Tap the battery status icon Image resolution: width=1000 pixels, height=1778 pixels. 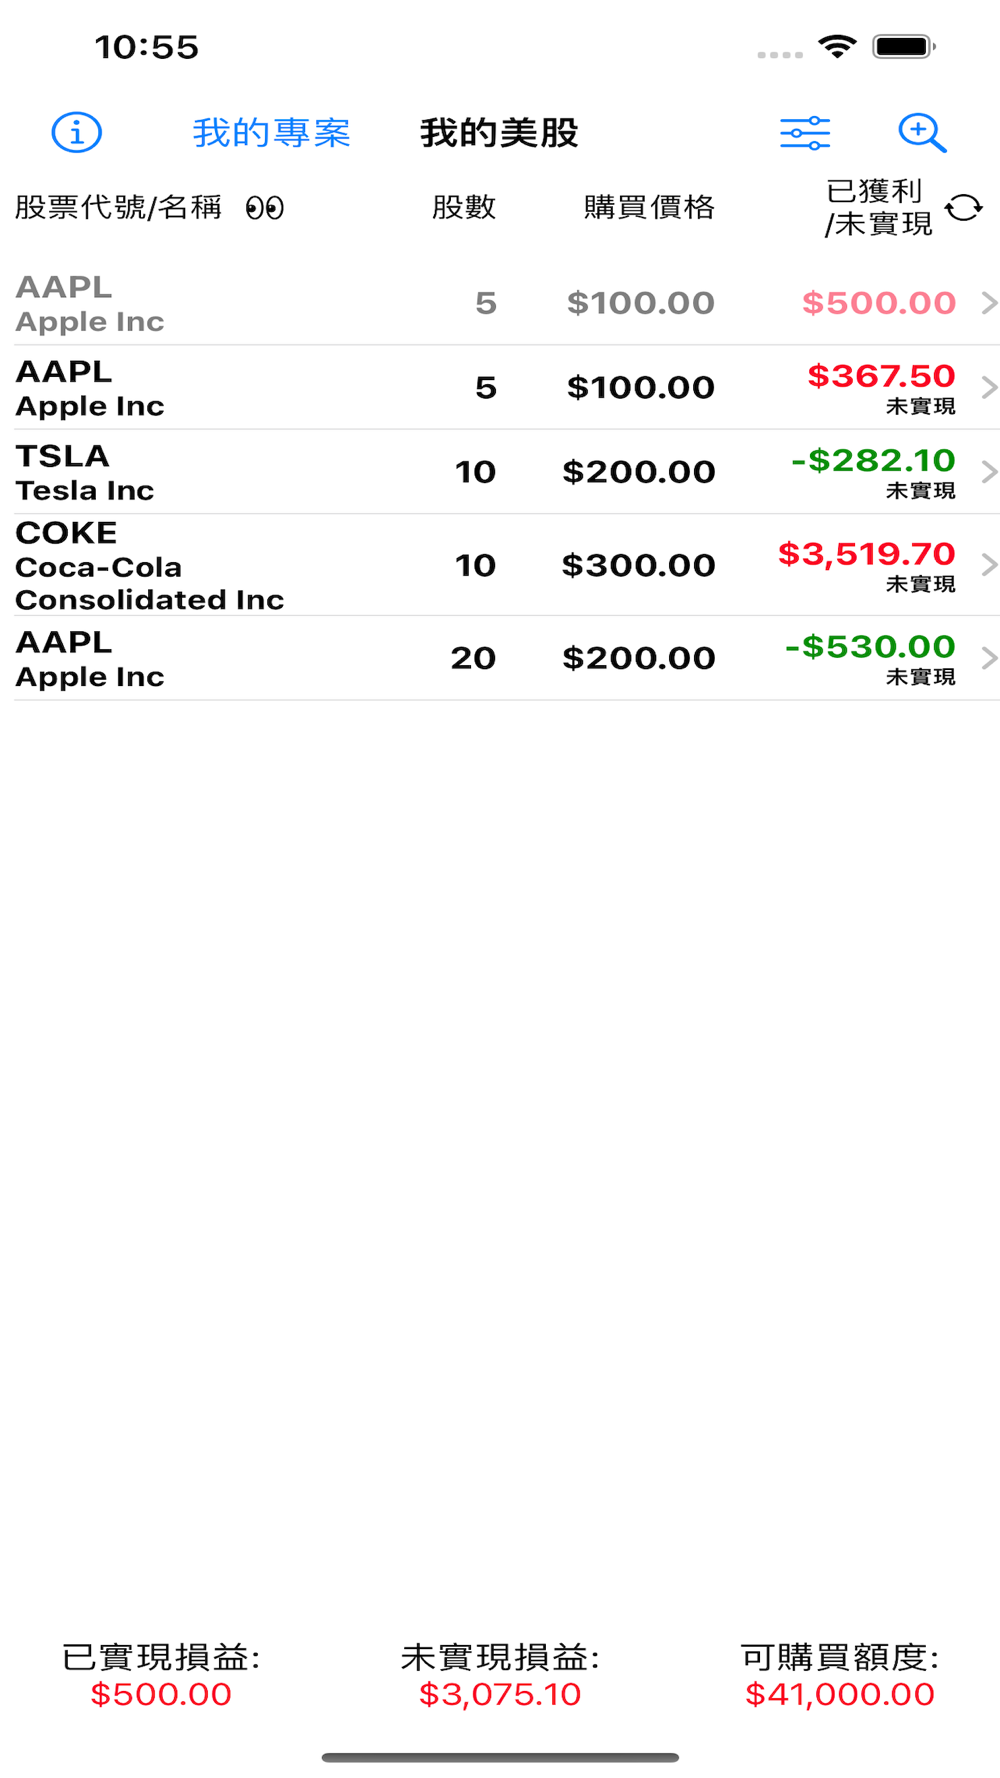904,46
